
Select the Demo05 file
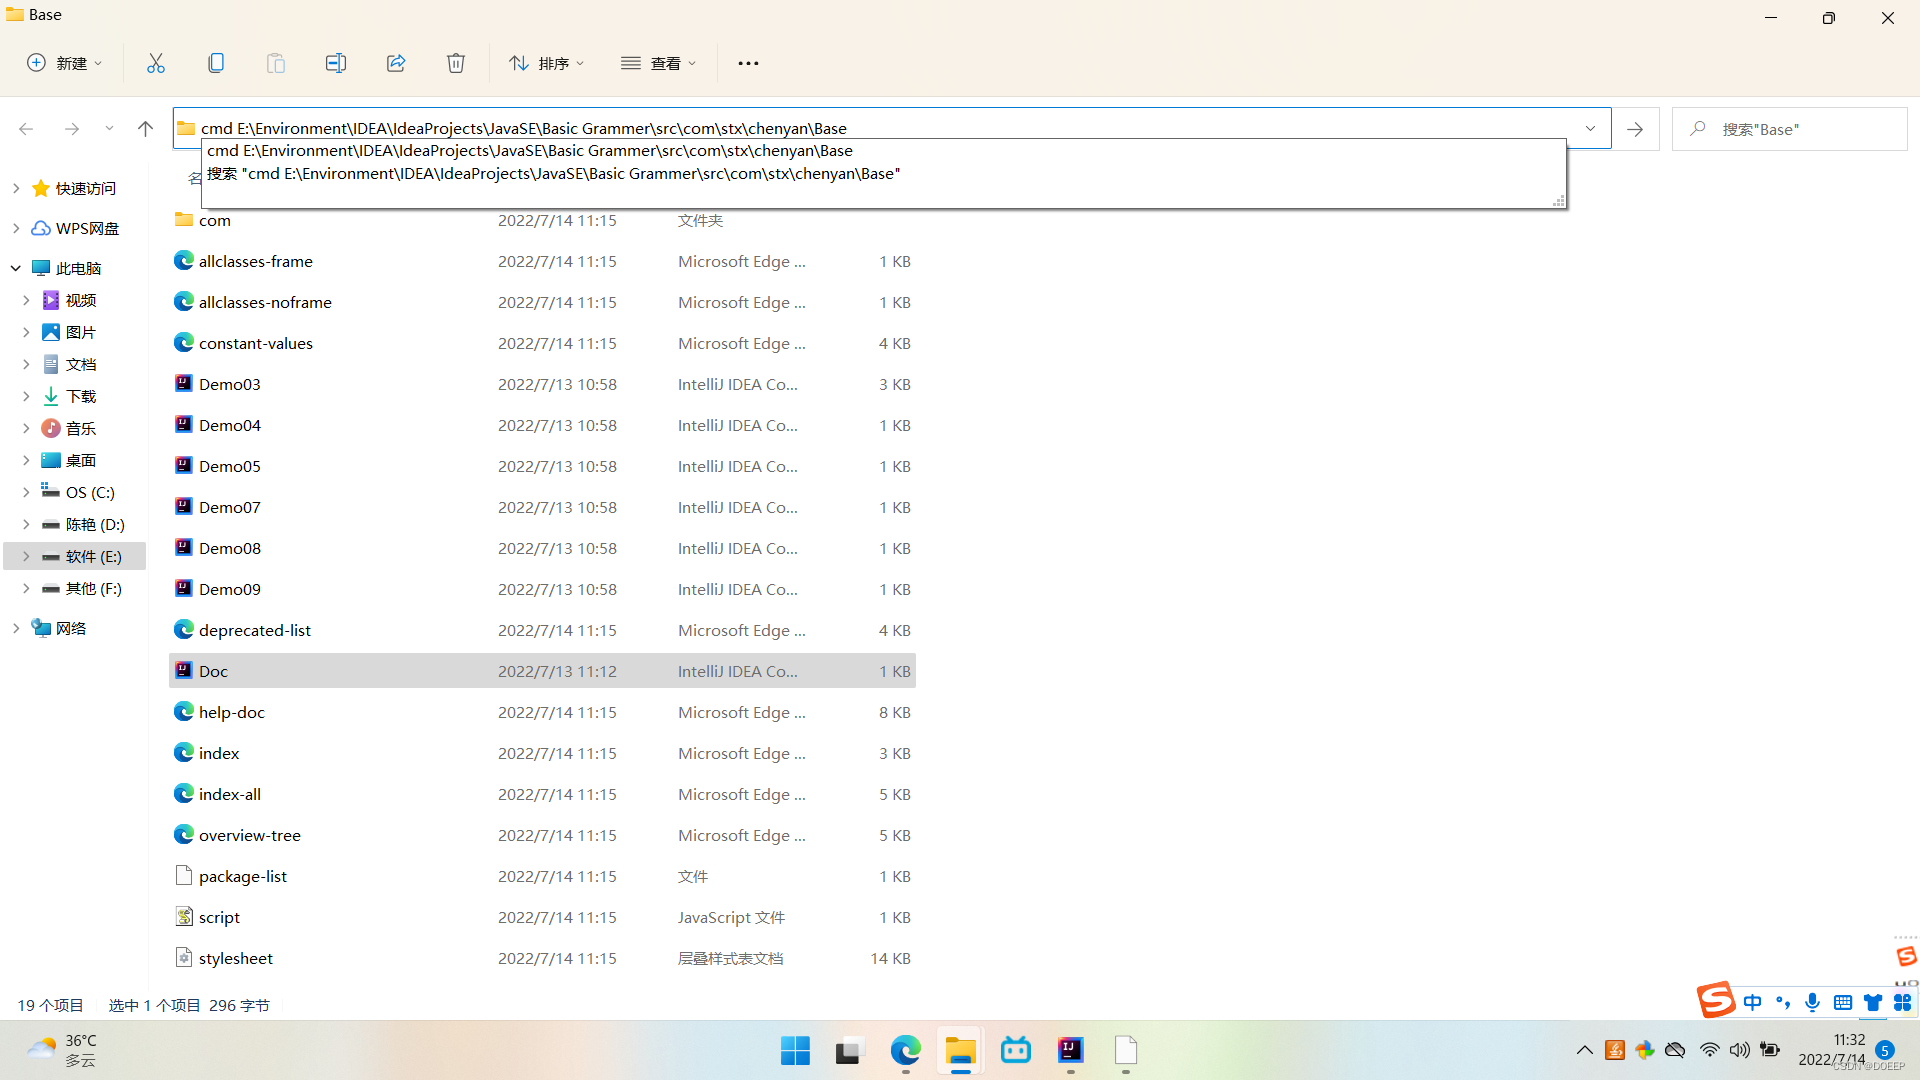pyautogui.click(x=230, y=466)
